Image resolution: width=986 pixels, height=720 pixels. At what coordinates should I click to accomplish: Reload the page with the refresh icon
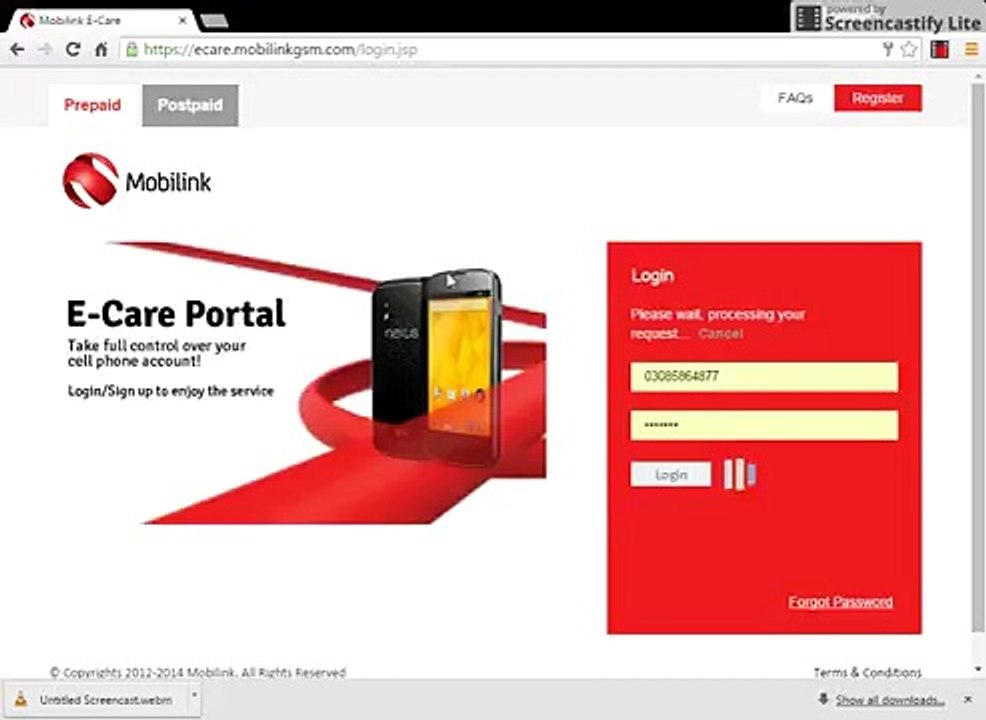[x=73, y=50]
